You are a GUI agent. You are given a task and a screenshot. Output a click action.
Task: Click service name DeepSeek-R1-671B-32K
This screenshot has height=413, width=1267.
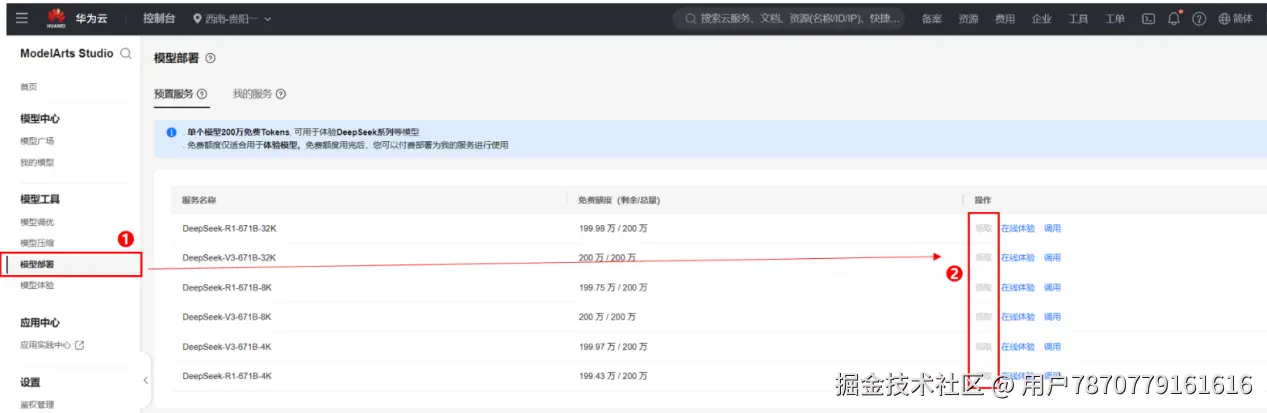click(229, 228)
